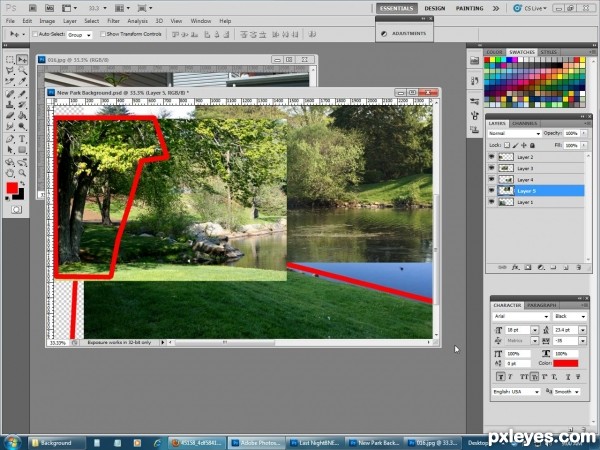Select the Paint Bucket tool
Viewport: 600px width, 450px height.
[x=22, y=115]
